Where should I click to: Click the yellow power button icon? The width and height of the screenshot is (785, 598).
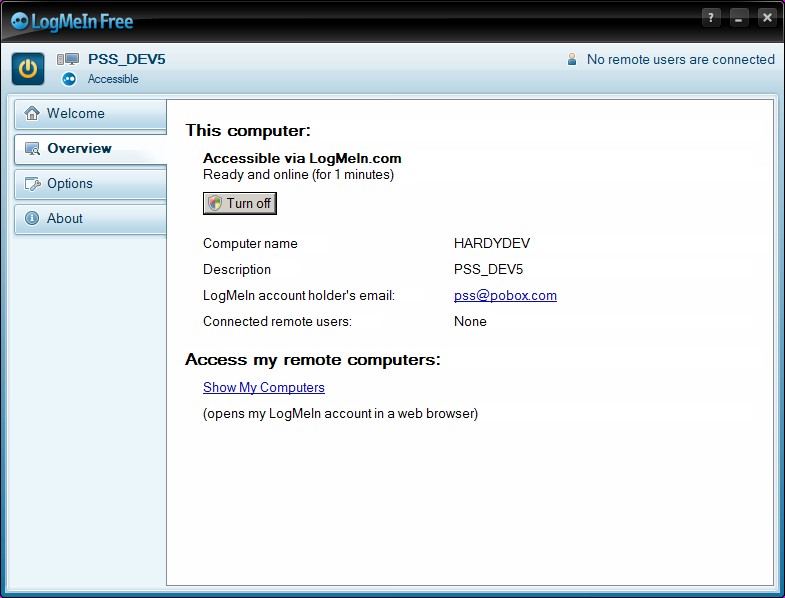coord(28,69)
